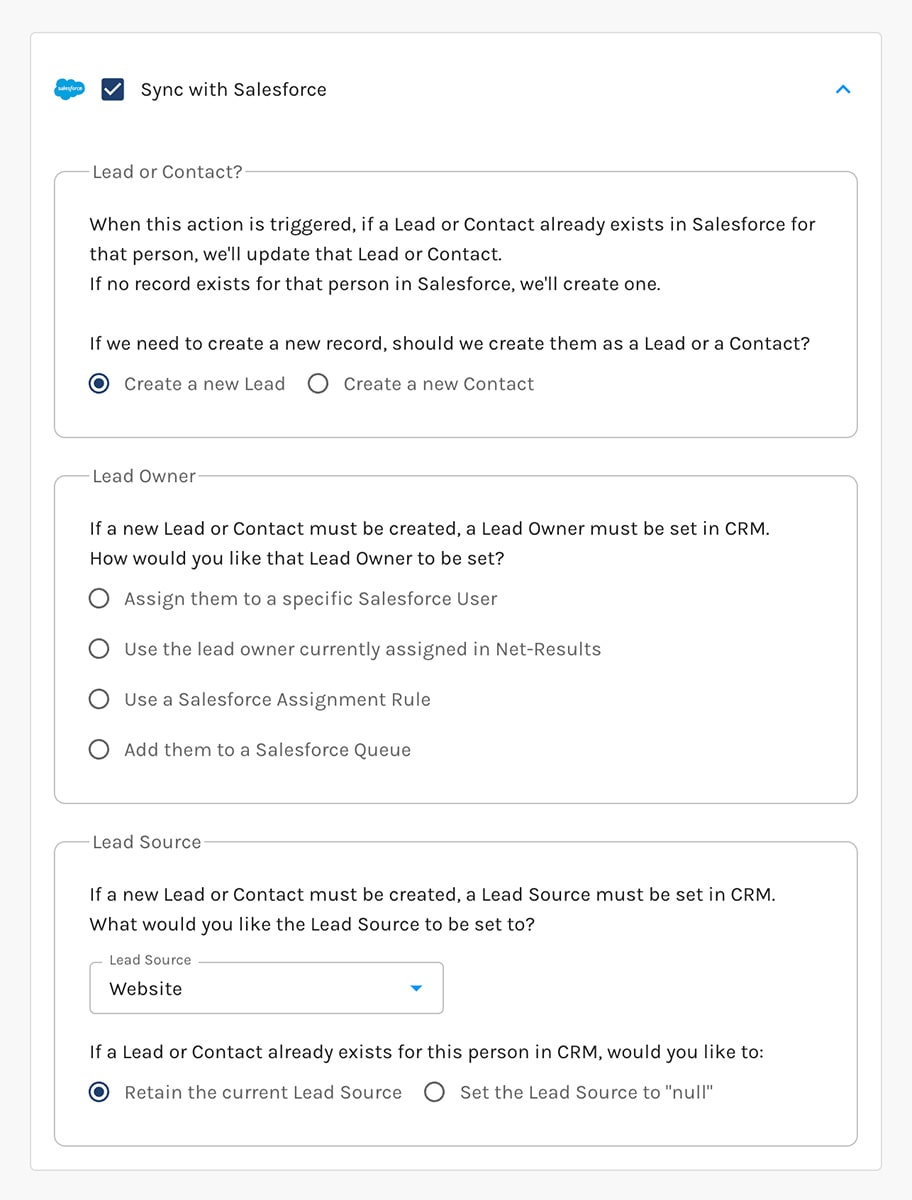
Task: Click the Lead or Contact? section heading
Action: click(167, 172)
